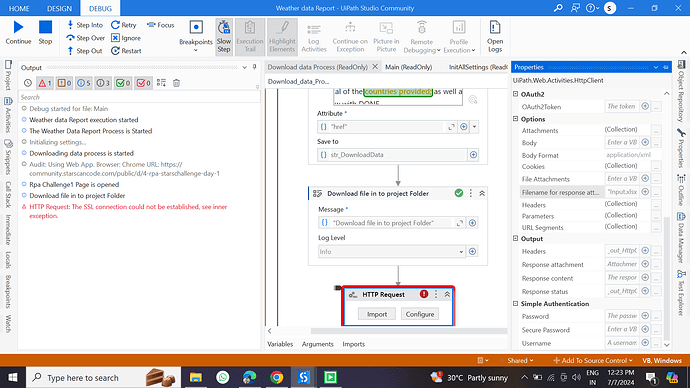690x388 pixels.
Task: Open File Explorer from taskbar
Action: tap(196, 377)
